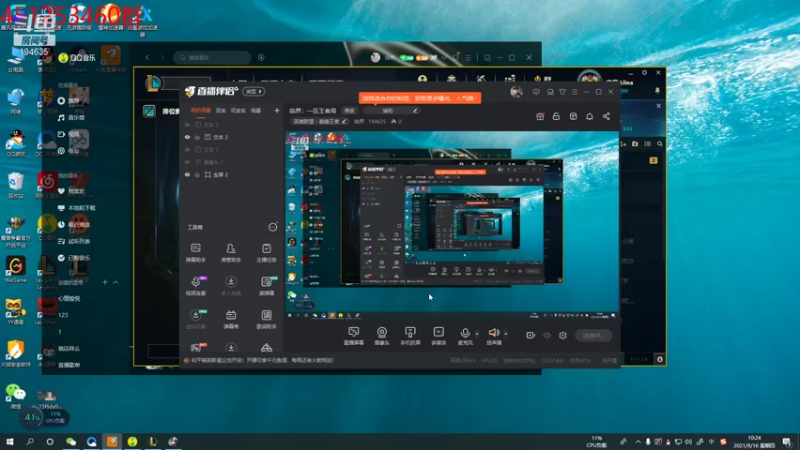Edit the 英雄联盟 game category tag
This screenshot has height=450, width=800.
pyautogui.click(x=320, y=121)
